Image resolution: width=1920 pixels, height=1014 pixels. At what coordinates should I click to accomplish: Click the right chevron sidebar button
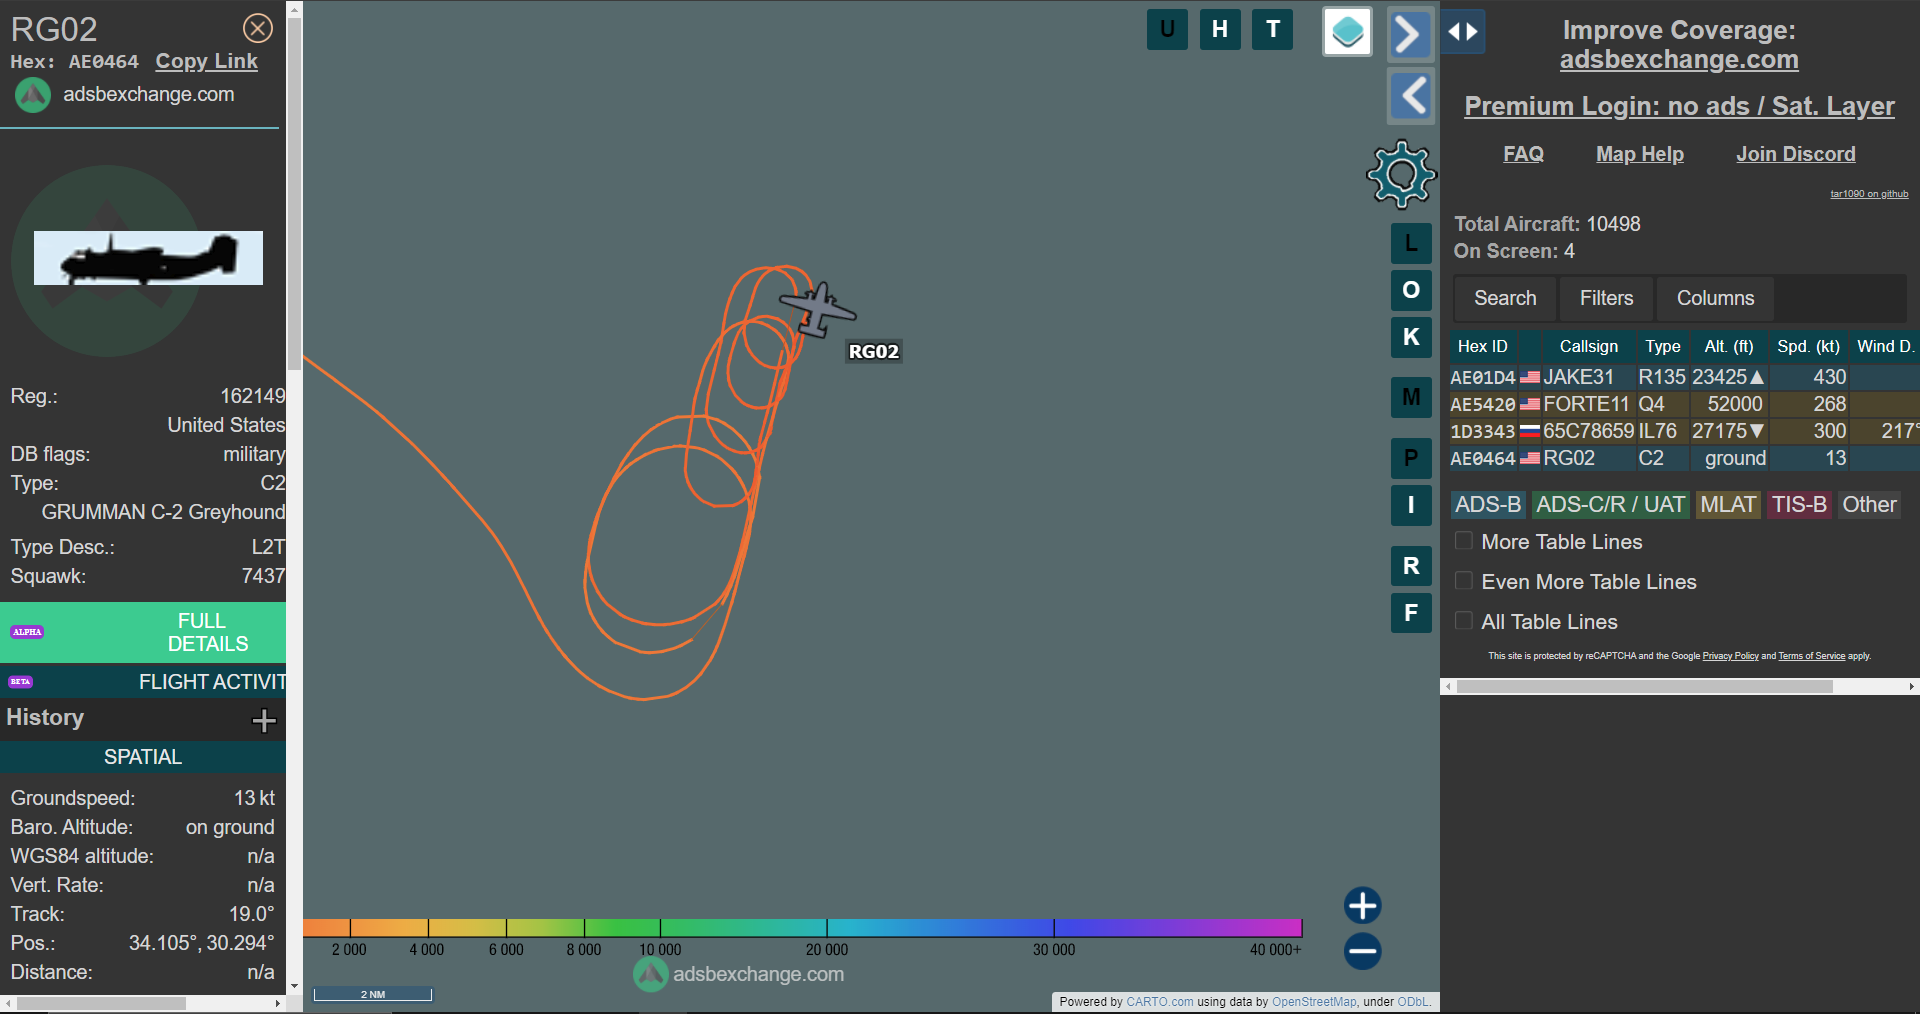pyautogui.click(x=1410, y=35)
